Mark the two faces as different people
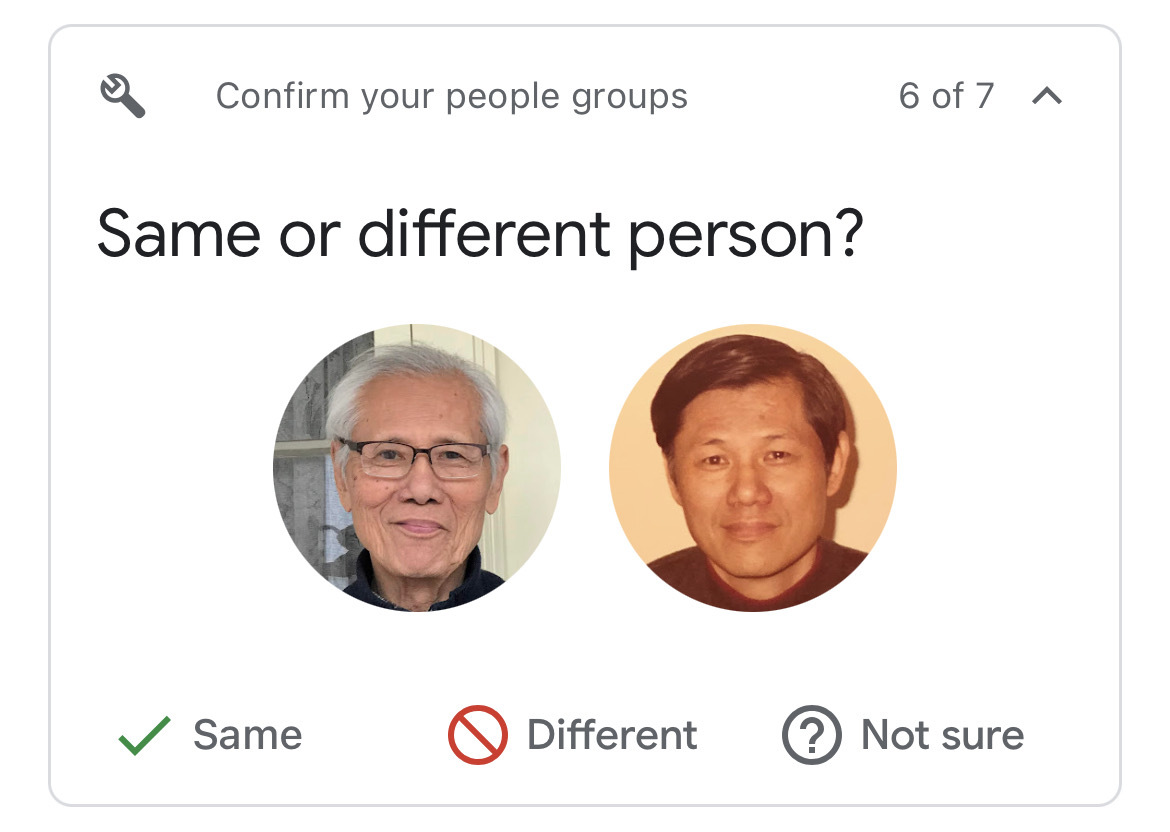Image resolution: width=1170 pixels, height=832 pixels. (x=573, y=735)
